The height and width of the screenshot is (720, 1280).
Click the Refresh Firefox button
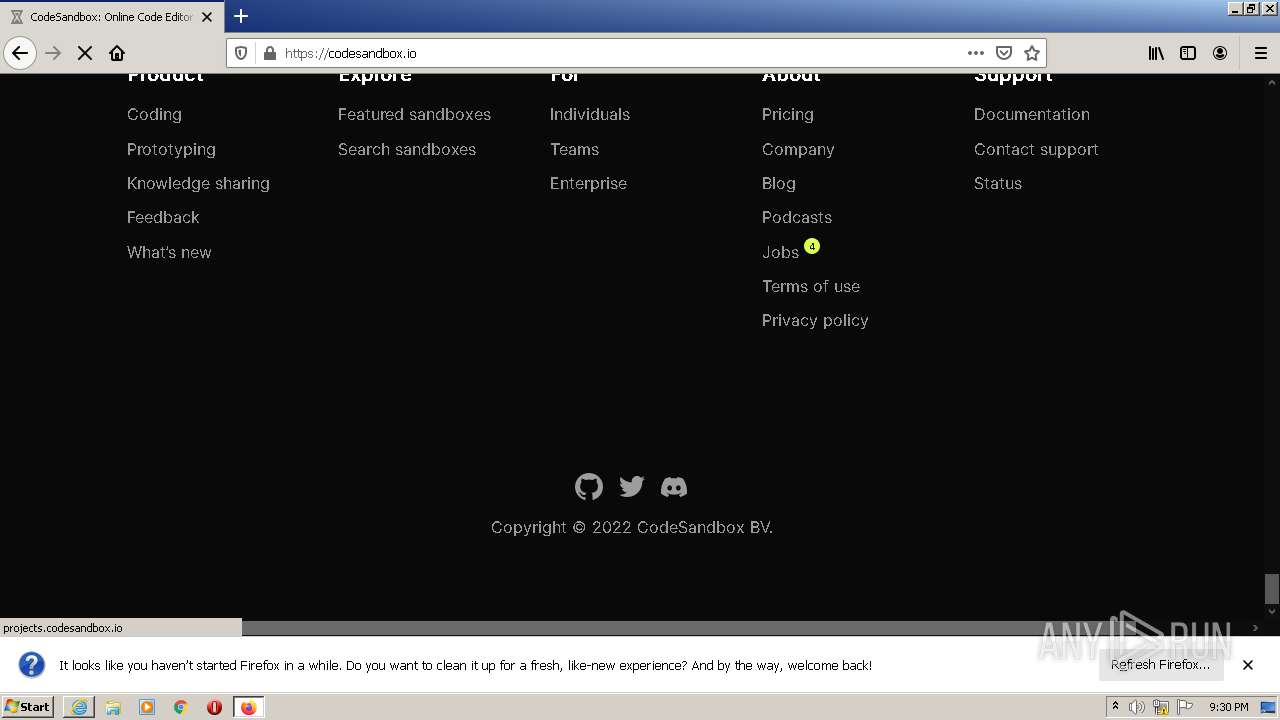tap(1160, 665)
